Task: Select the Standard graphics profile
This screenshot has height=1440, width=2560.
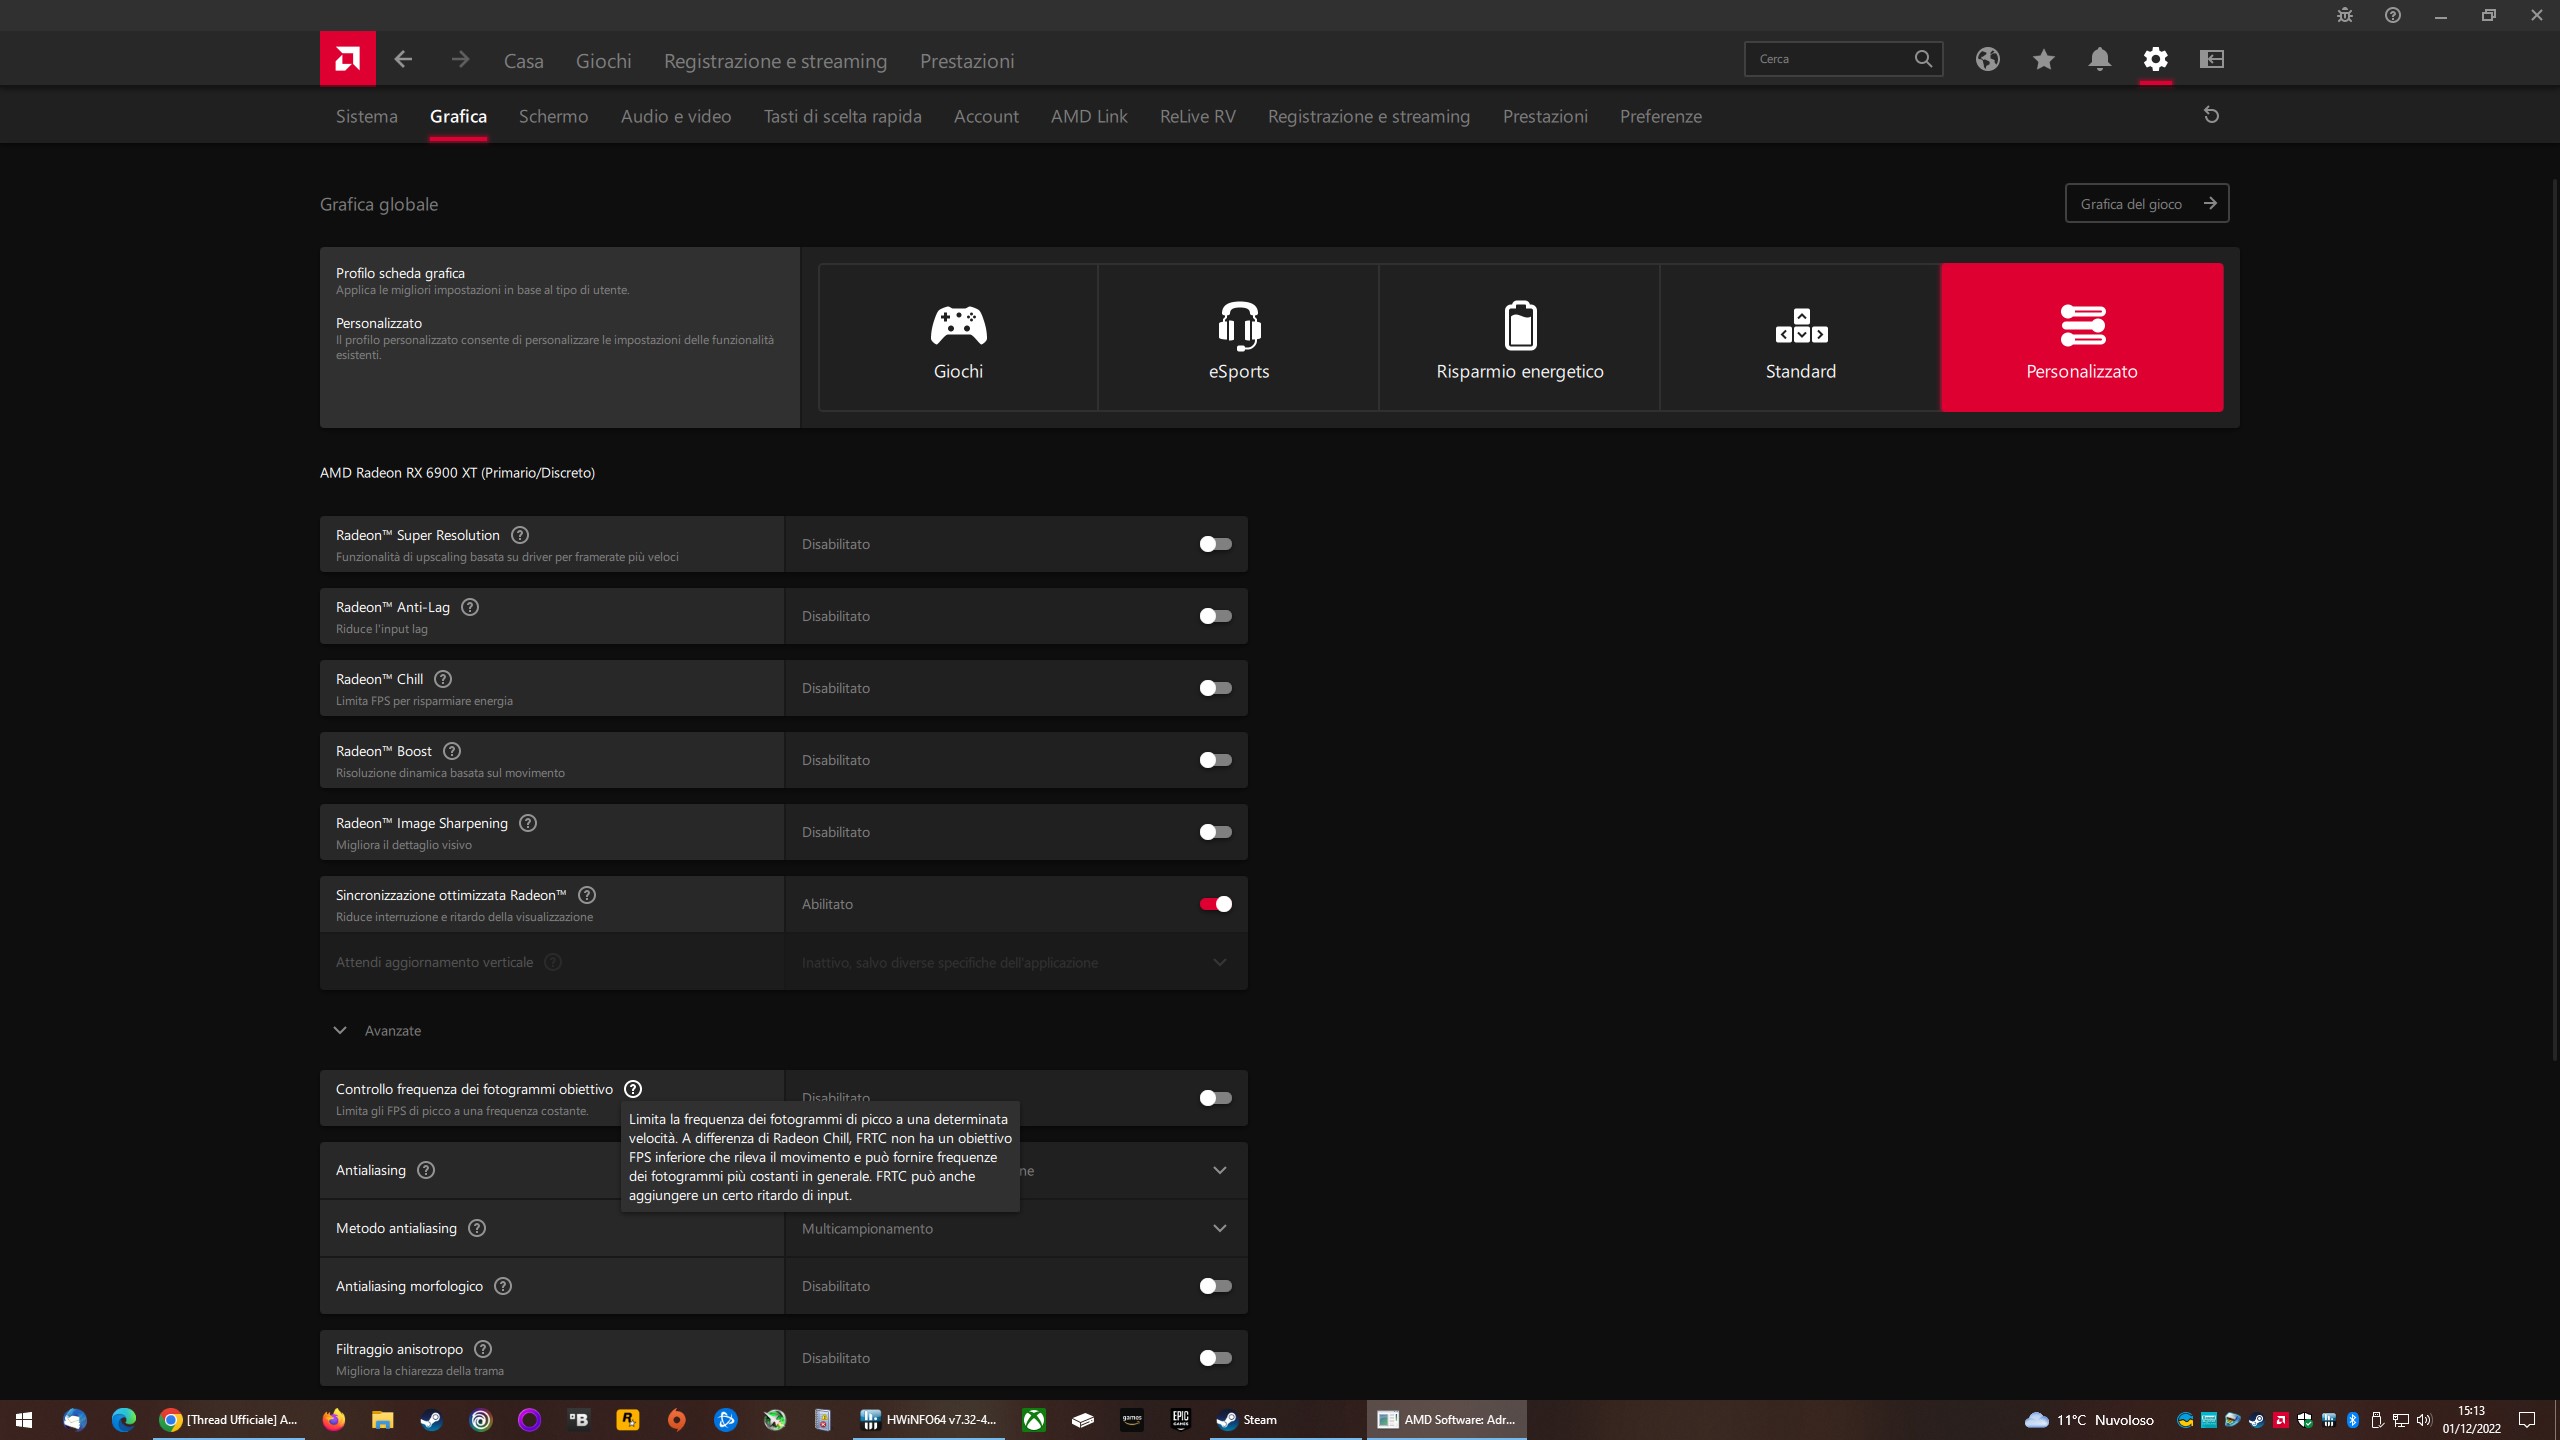Action: coord(1800,337)
